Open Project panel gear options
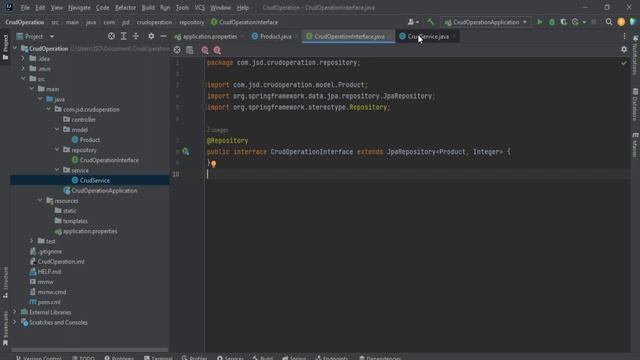The width and height of the screenshot is (640, 360). tap(151, 36)
